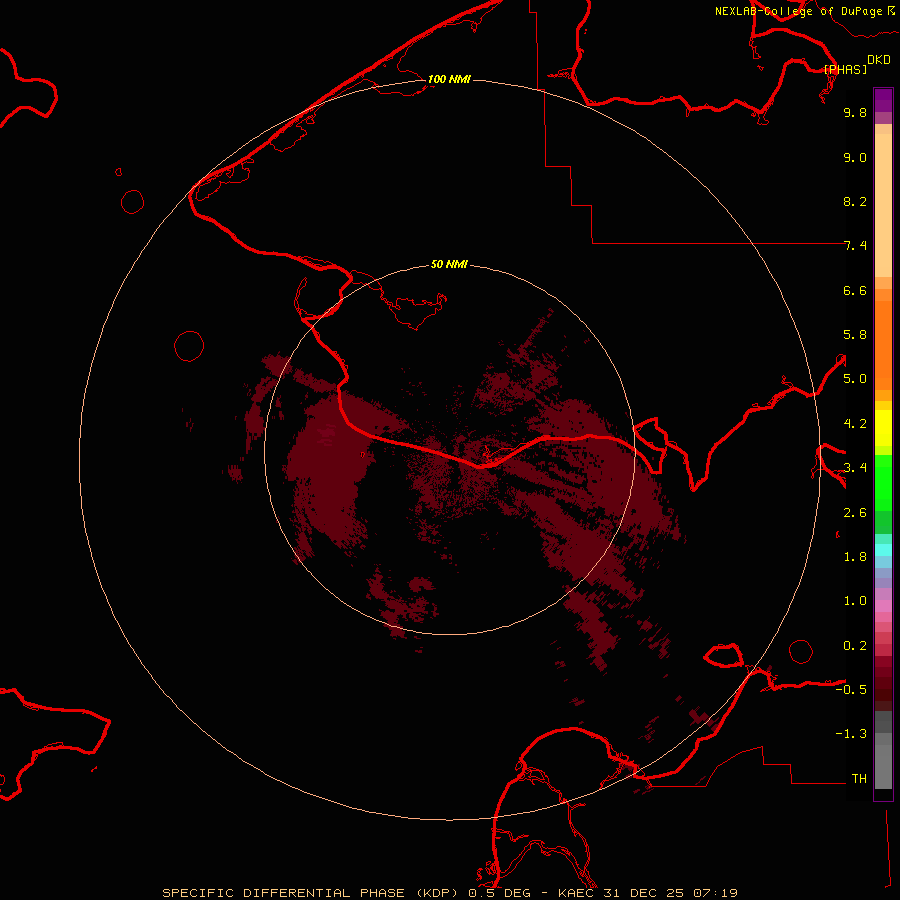Viewport: 900px width, 900px height.
Task: Click the 2.6 scale value label
Action: 855,513
